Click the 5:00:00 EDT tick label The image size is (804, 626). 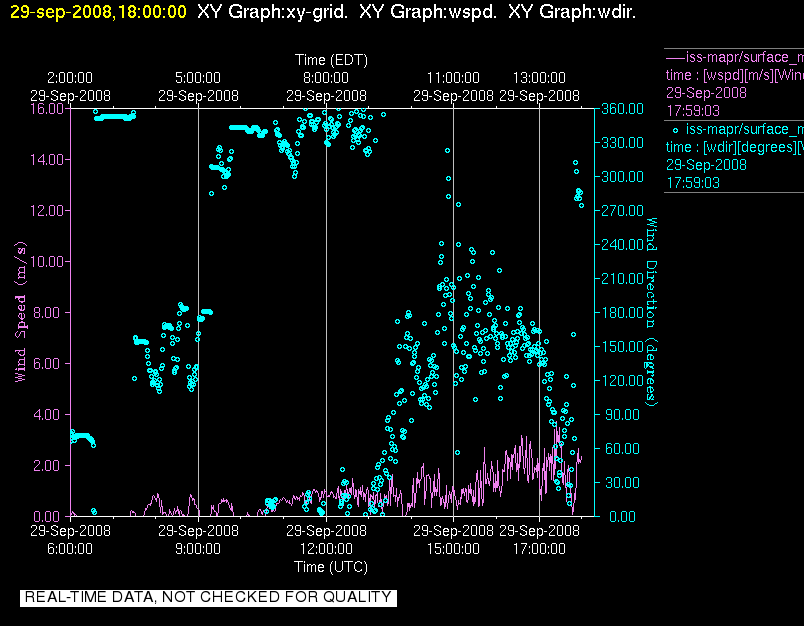coord(198,78)
